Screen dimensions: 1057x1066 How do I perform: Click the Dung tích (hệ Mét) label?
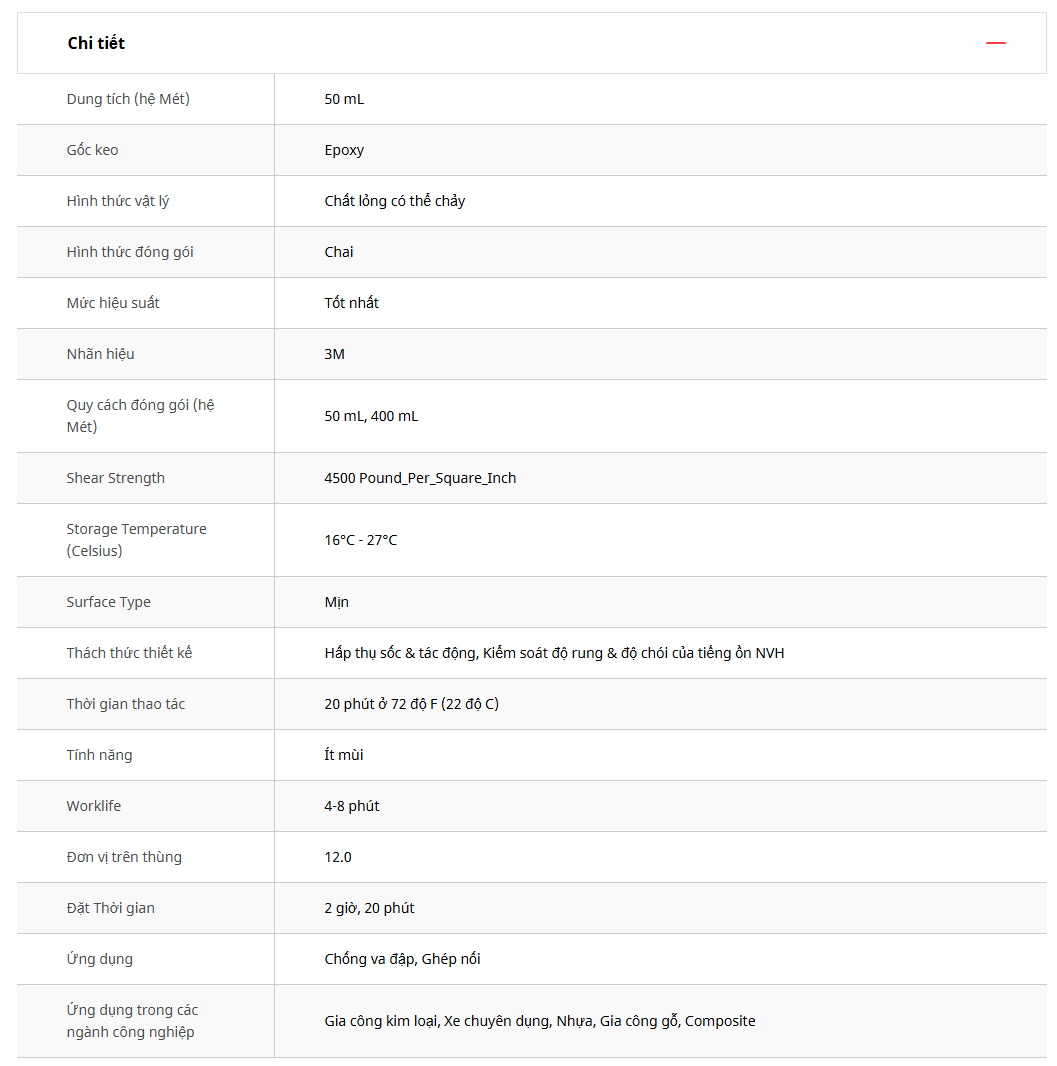tap(128, 99)
